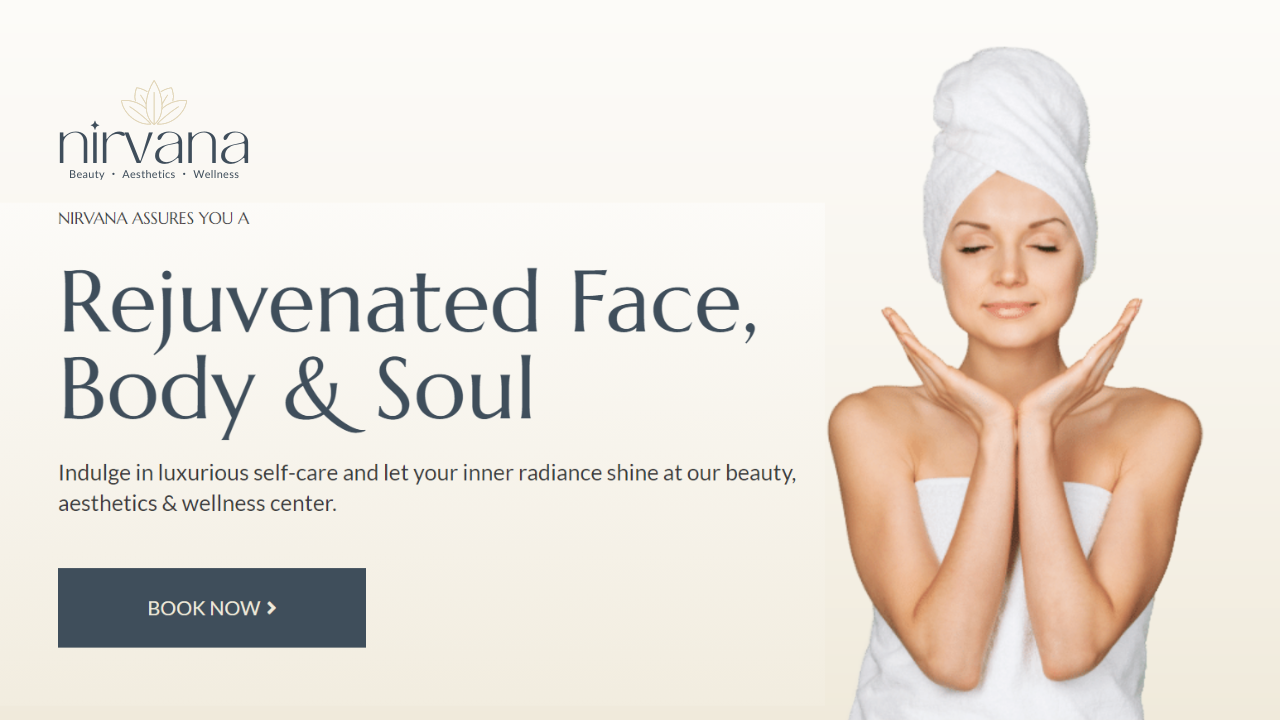The height and width of the screenshot is (720, 1280).
Task: Click the text aesthetics & wellness center
Action: click(x=198, y=503)
